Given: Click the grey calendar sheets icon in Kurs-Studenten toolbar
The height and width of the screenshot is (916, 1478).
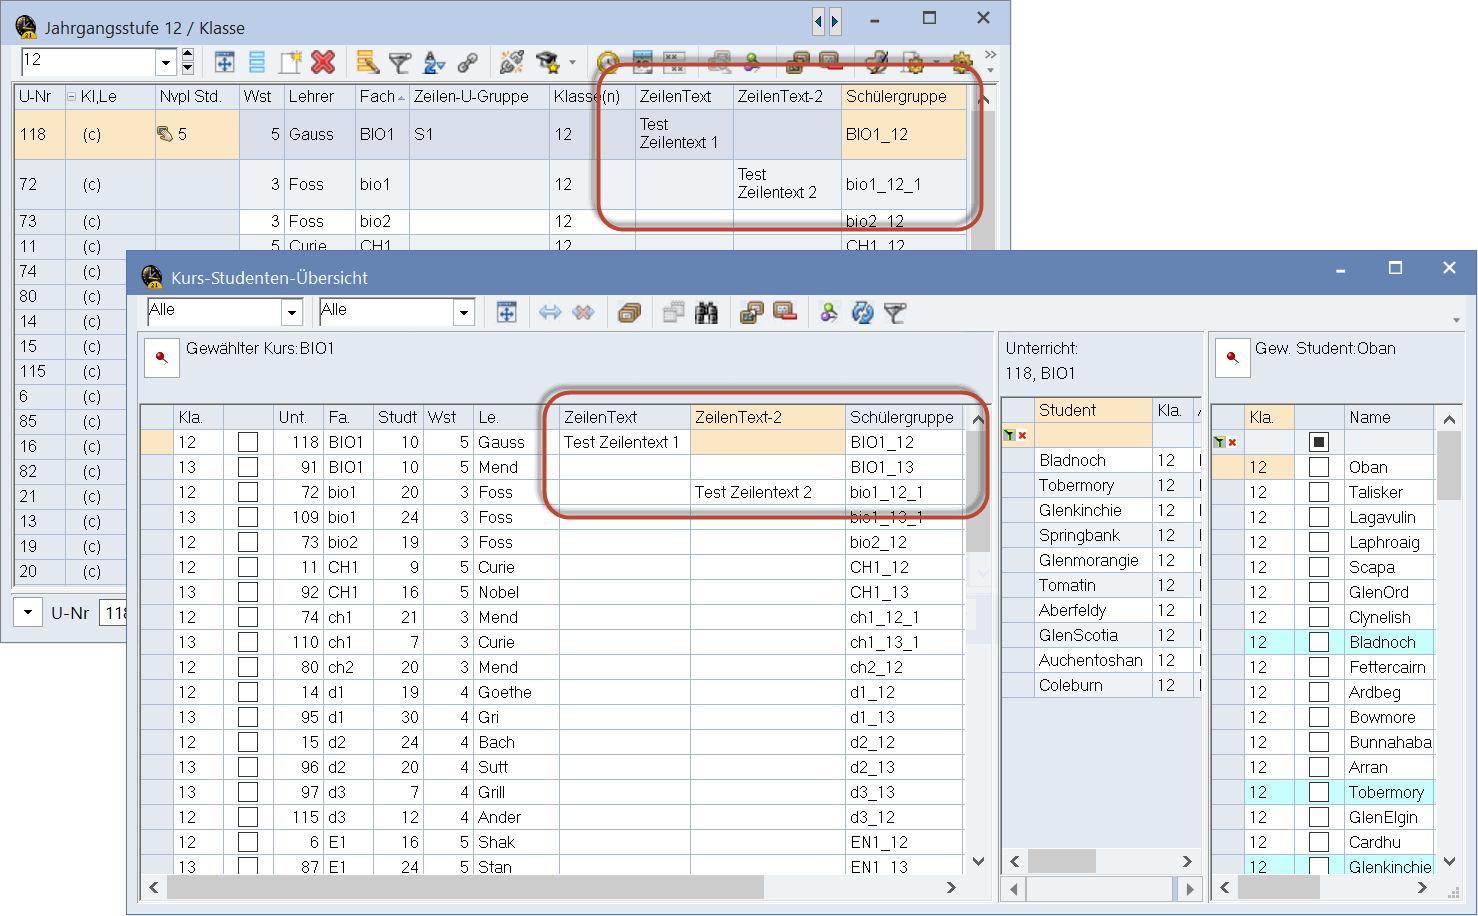Looking at the screenshot, I should [674, 313].
